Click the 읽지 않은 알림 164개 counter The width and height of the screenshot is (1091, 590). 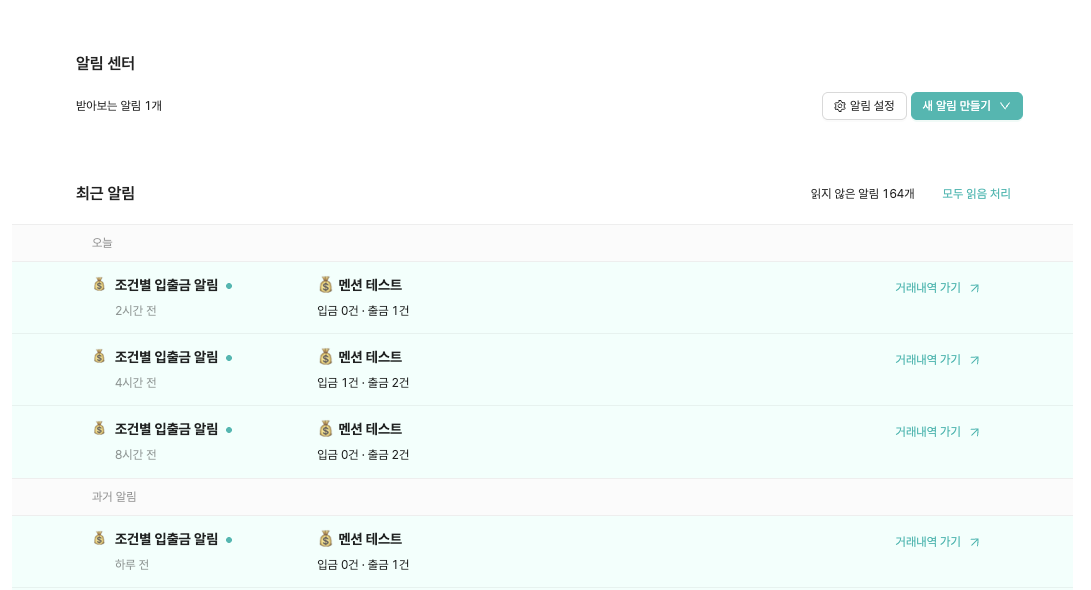coord(862,194)
